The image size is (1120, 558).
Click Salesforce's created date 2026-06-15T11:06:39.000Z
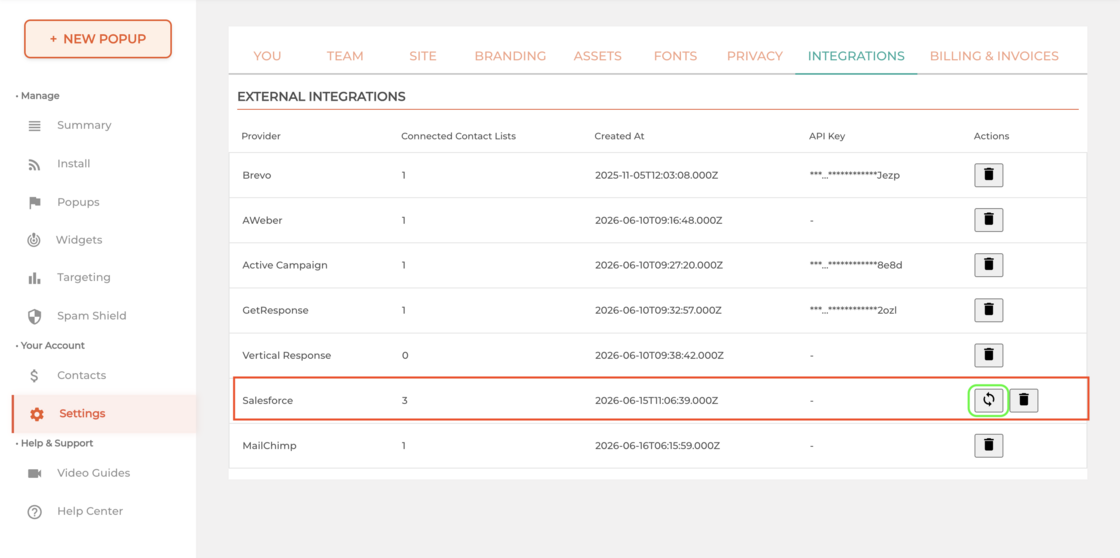coord(656,401)
